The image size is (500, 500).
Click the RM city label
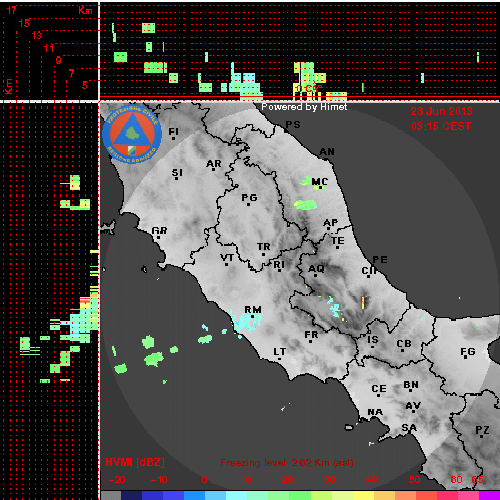[x=253, y=310]
